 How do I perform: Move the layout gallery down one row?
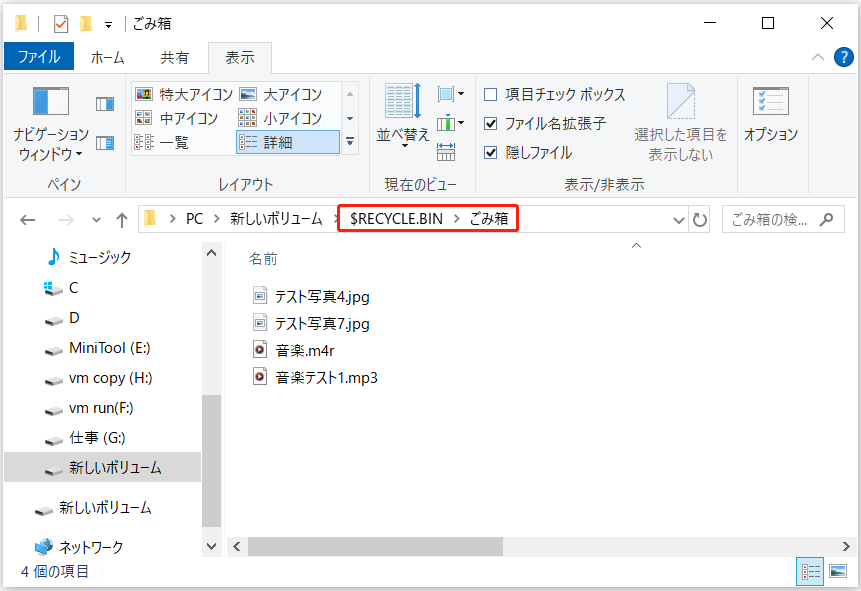click(350, 118)
